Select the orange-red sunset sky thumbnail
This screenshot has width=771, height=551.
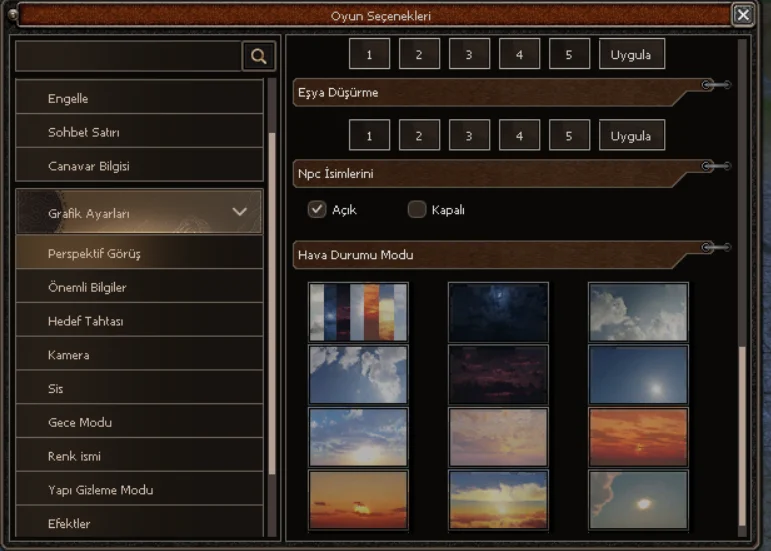[x=638, y=437]
